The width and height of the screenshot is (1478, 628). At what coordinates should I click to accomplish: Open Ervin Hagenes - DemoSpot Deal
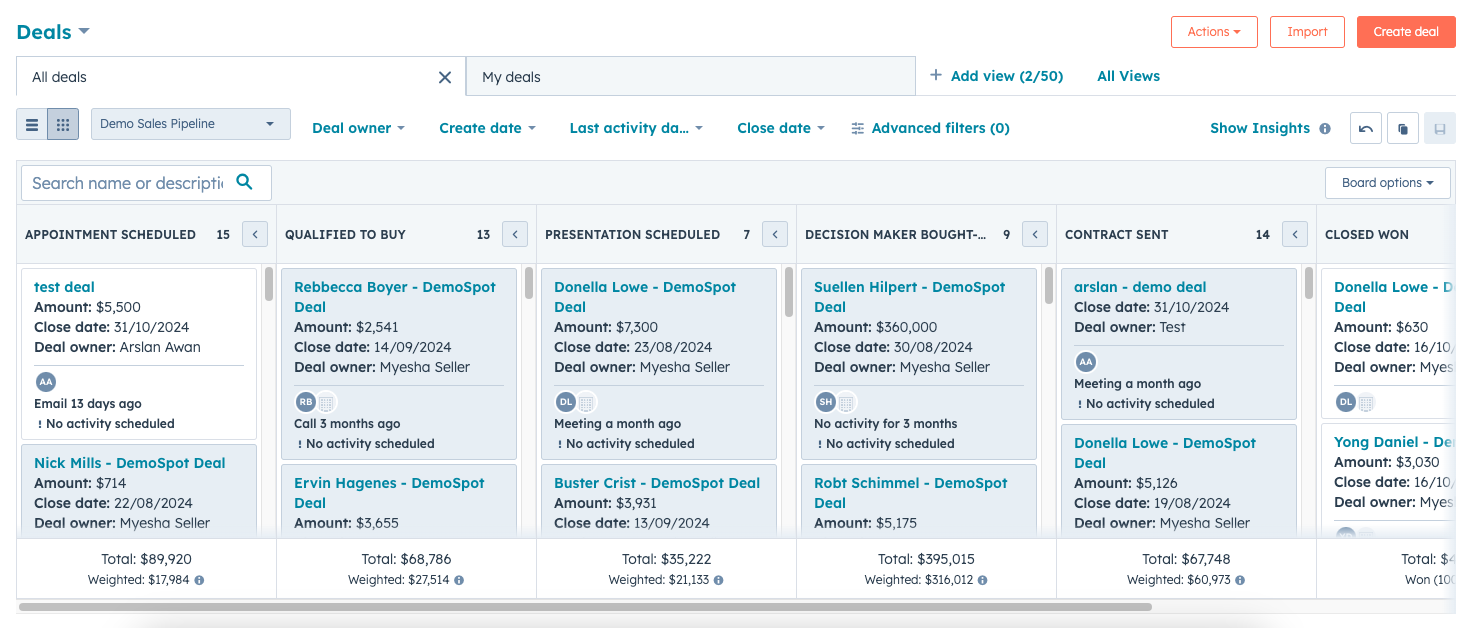(389, 493)
